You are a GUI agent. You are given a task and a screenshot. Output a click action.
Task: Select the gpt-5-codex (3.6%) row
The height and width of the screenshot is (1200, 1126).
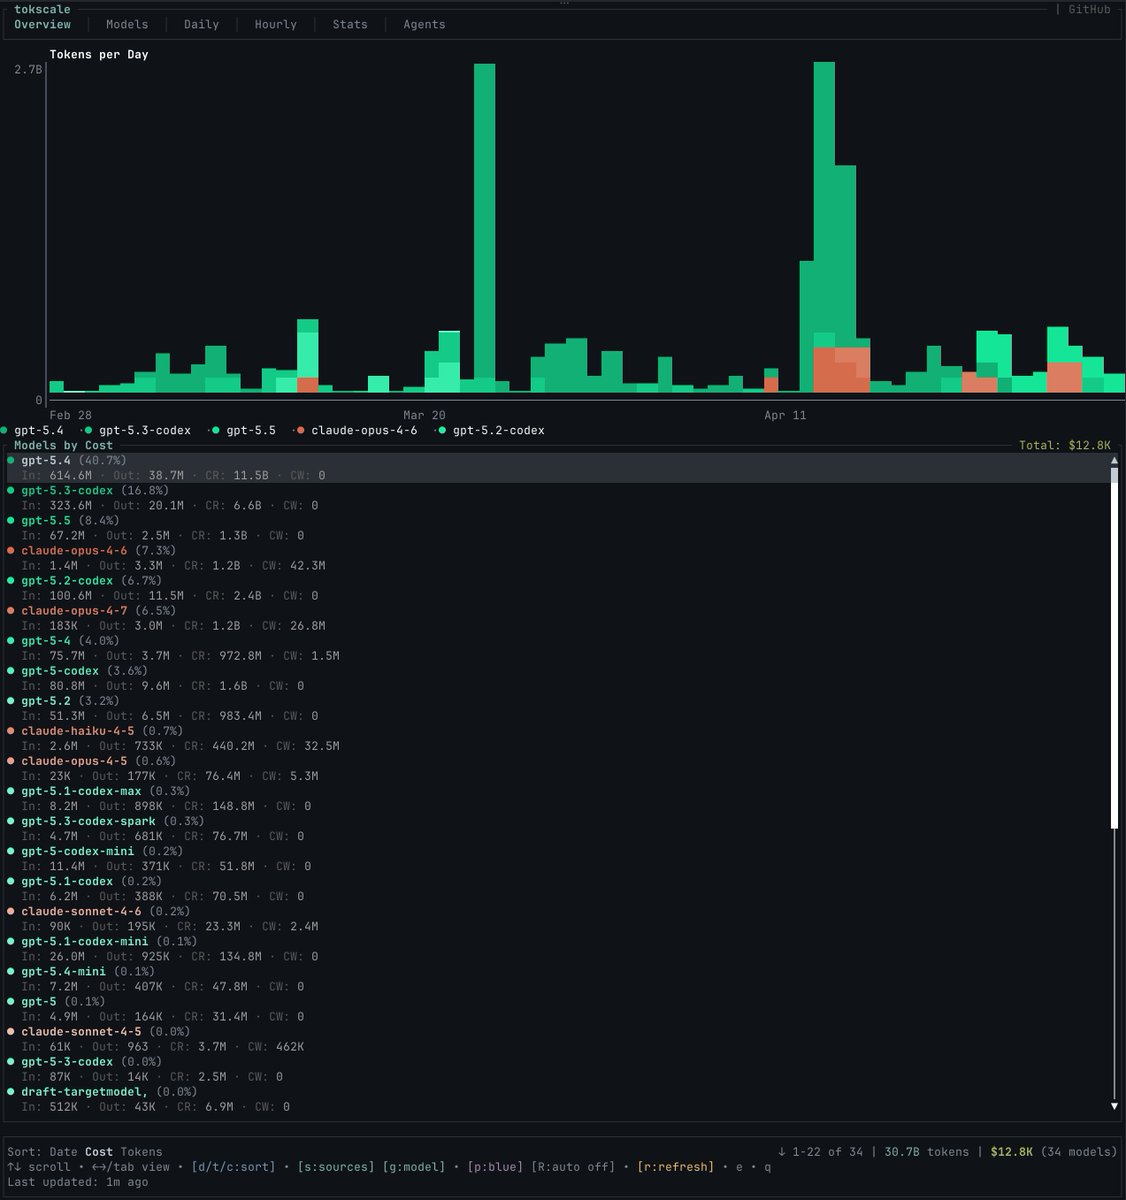click(558, 678)
